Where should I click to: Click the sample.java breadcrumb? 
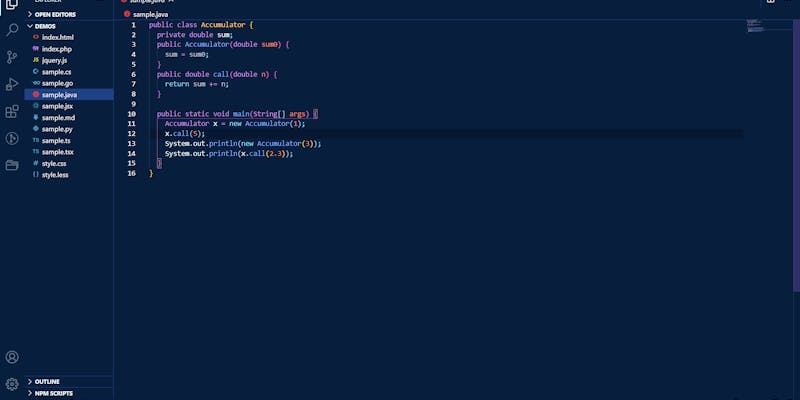coord(150,14)
